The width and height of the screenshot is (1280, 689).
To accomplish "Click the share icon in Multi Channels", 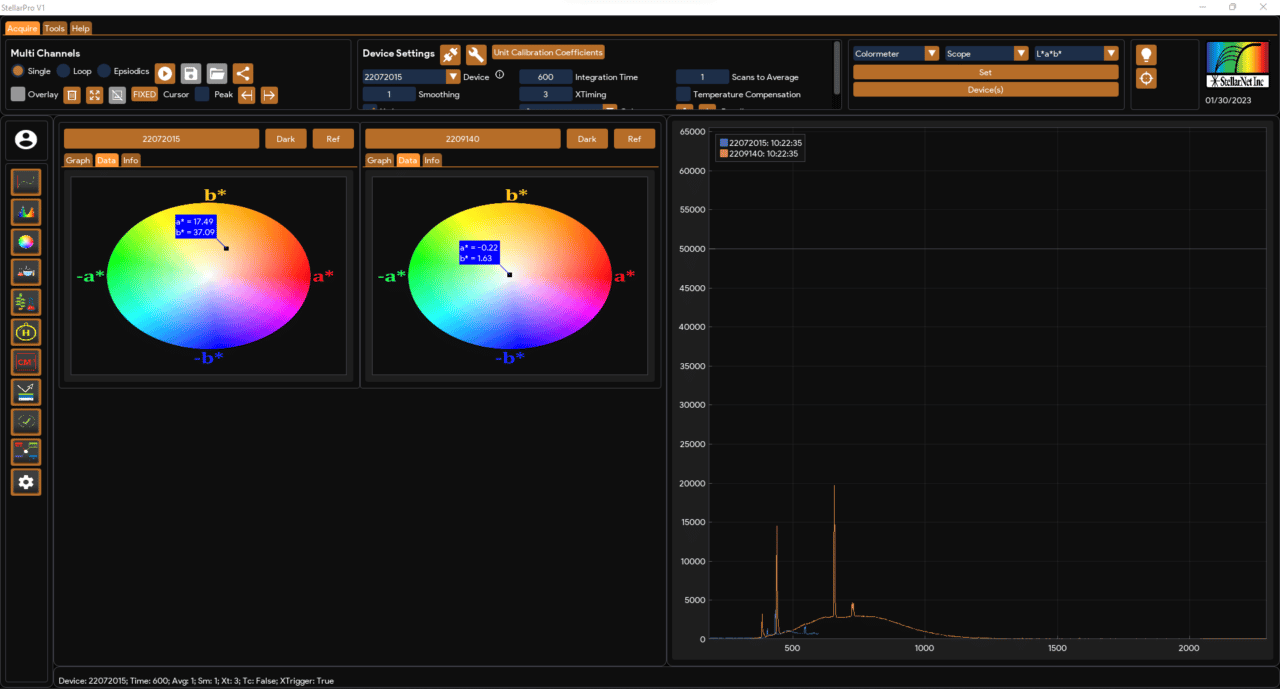I will pyautogui.click(x=241, y=72).
